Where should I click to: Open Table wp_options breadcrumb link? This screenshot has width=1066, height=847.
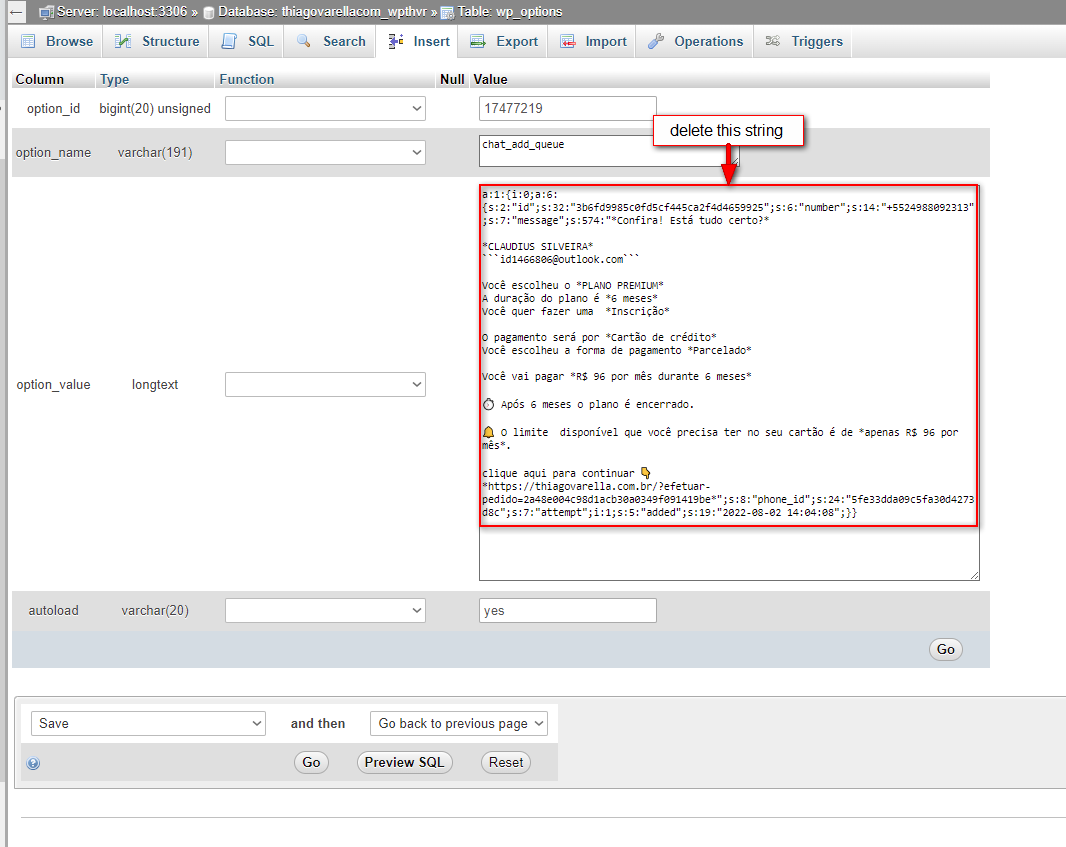[x=510, y=12]
